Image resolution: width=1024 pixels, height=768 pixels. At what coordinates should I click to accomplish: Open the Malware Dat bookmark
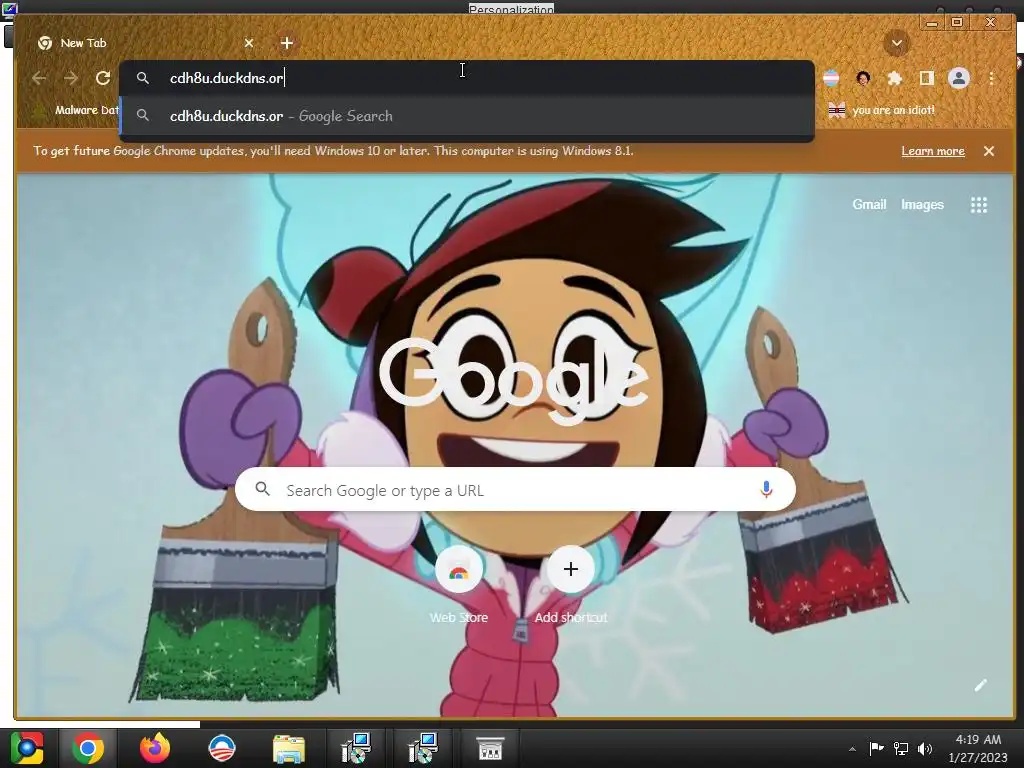tap(77, 110)
